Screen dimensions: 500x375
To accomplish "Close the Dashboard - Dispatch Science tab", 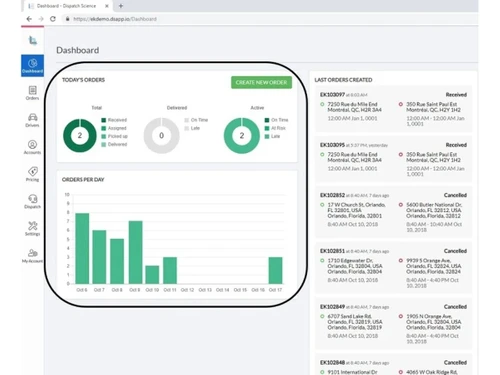I will pos(107,6).
